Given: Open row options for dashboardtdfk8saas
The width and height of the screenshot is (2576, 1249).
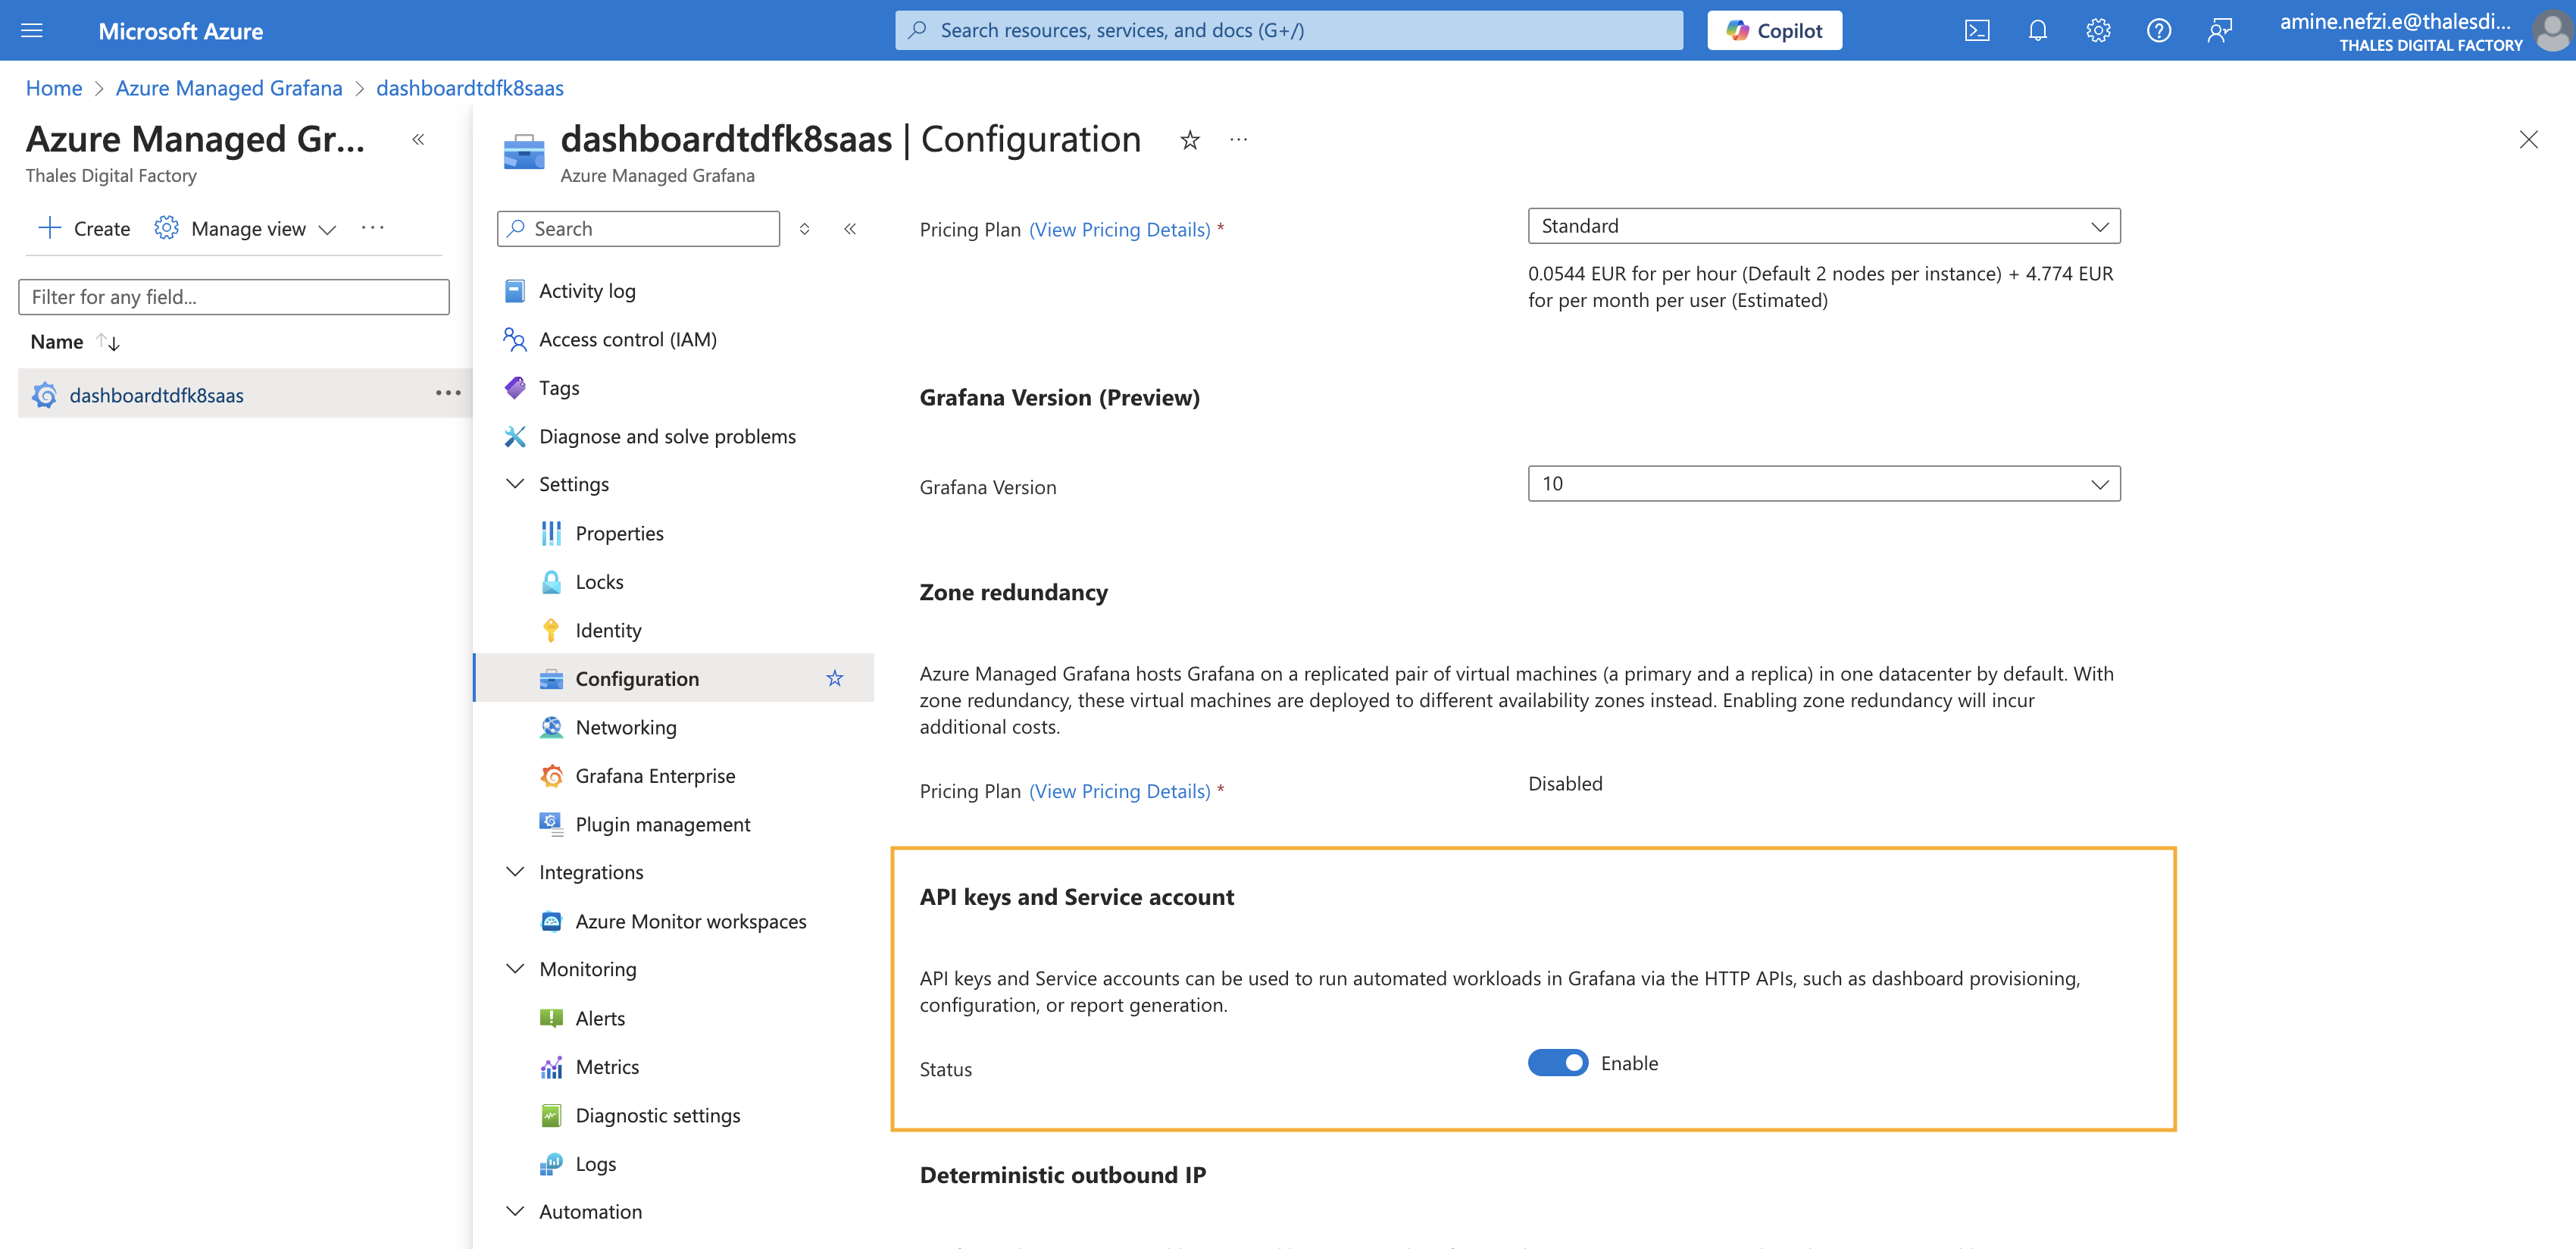Looking at the screenshot, I should (448, 393).
